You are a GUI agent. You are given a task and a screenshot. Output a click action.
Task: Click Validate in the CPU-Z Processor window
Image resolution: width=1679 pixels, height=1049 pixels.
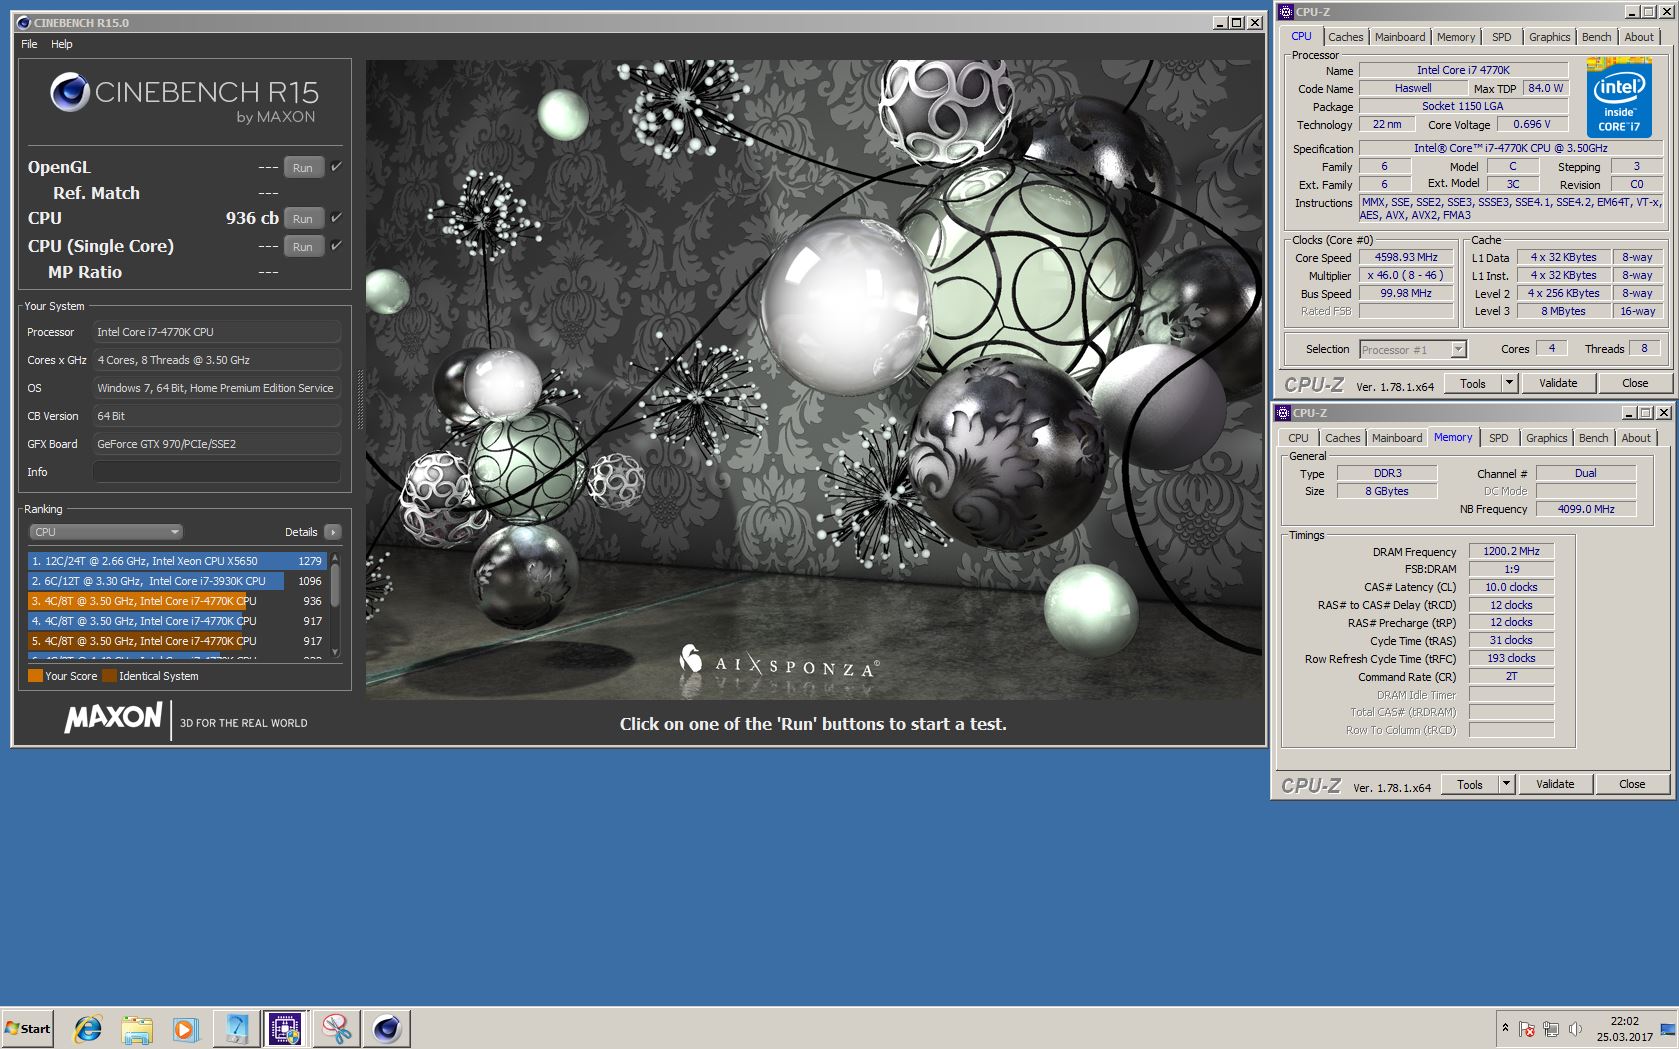tap(1558, 383)
